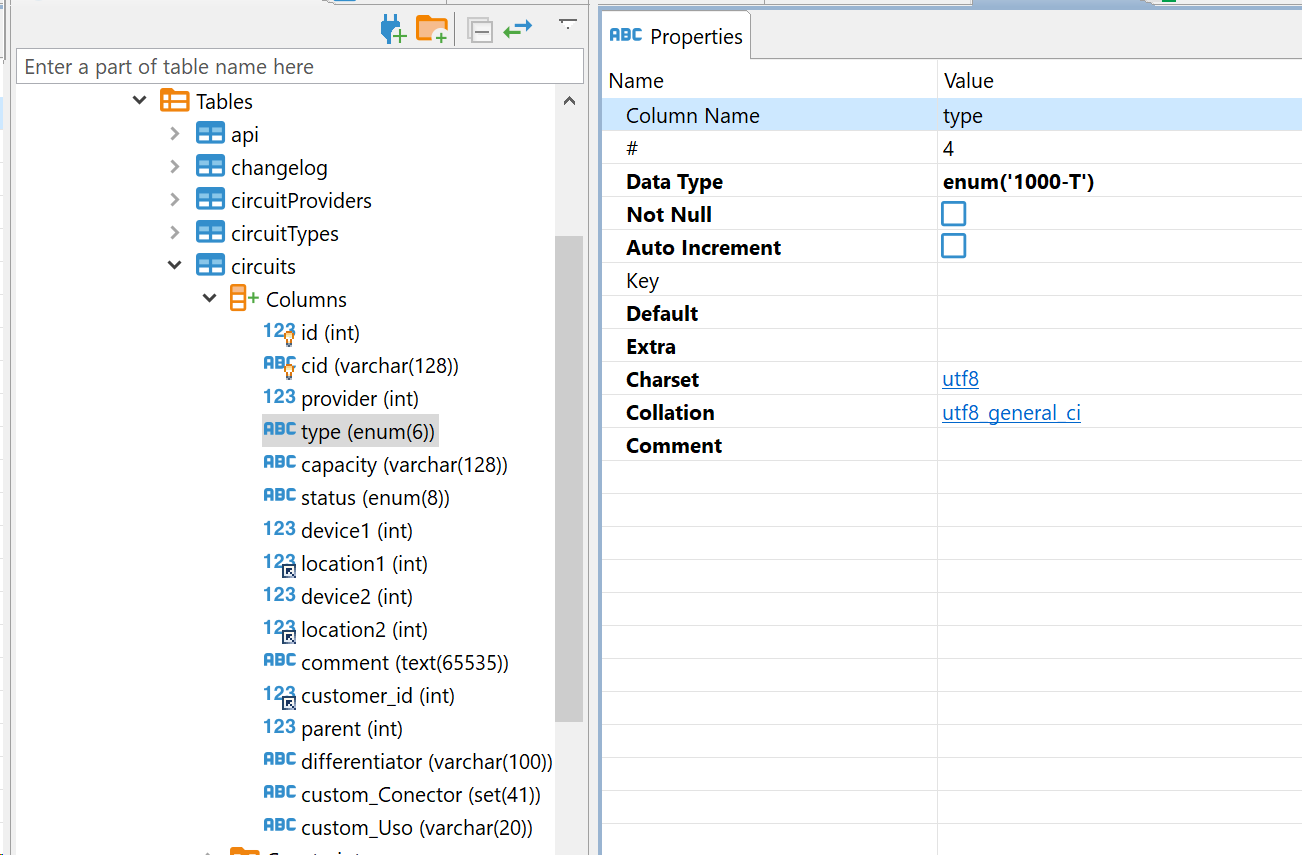1302x855 pixels.
Task: Click the circuits table icon
Action: point(211,265)
